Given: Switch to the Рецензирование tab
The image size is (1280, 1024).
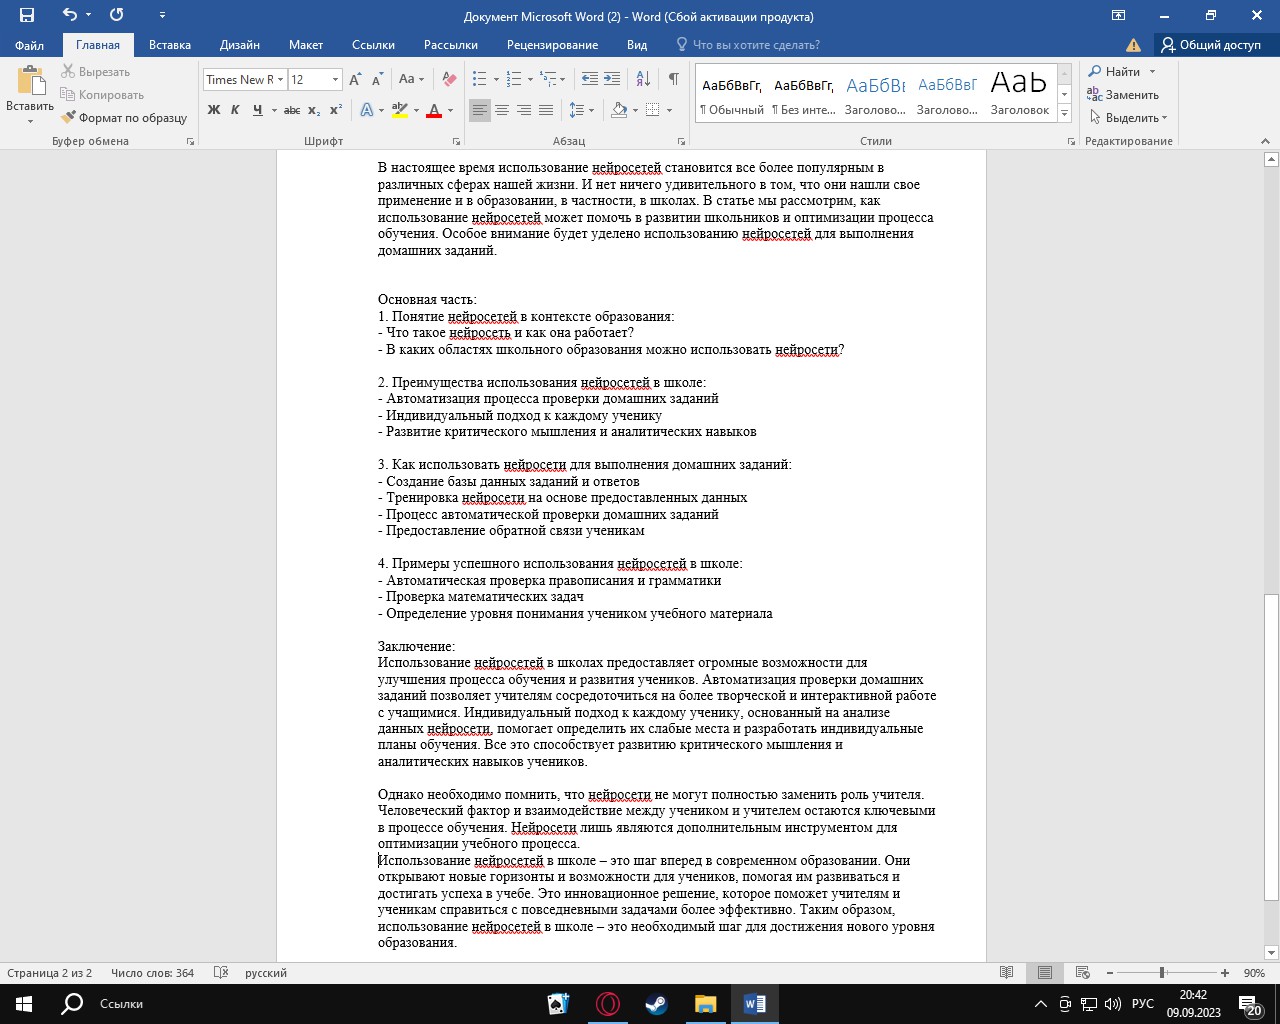Looking at the screenshot, I should click(552, 45).
